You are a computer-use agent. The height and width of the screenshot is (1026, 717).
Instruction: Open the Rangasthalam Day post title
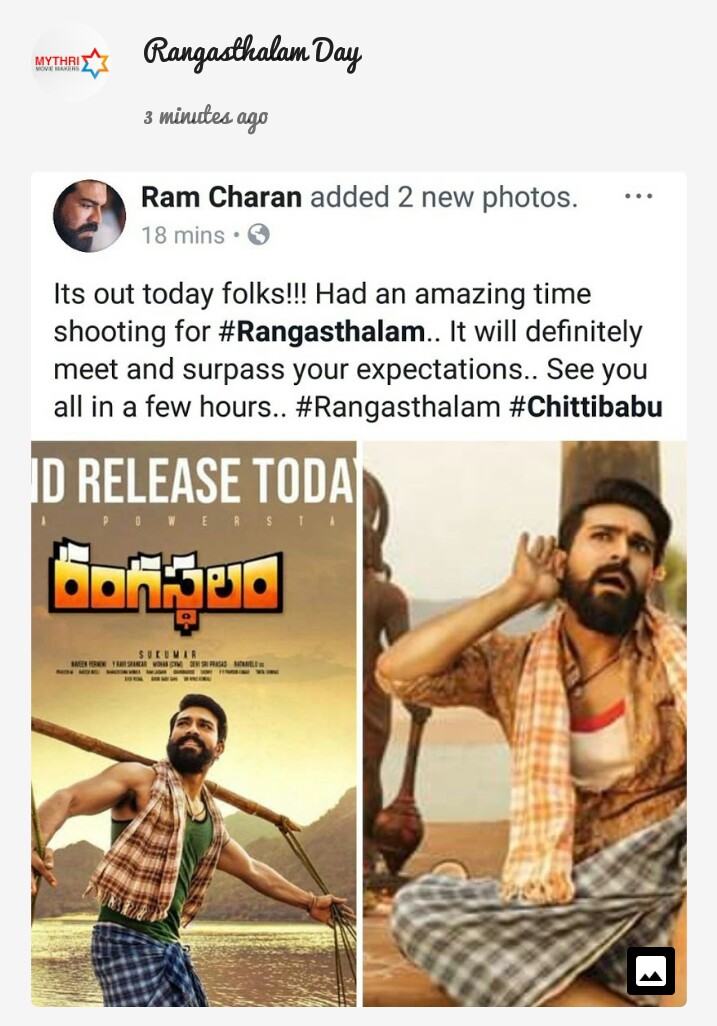(252, 54)
